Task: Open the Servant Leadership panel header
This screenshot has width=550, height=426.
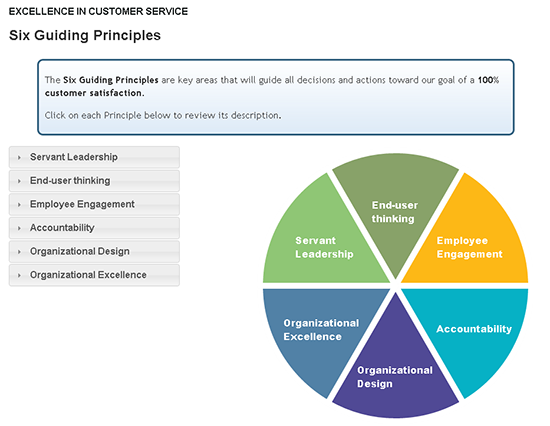Action: 94,157
